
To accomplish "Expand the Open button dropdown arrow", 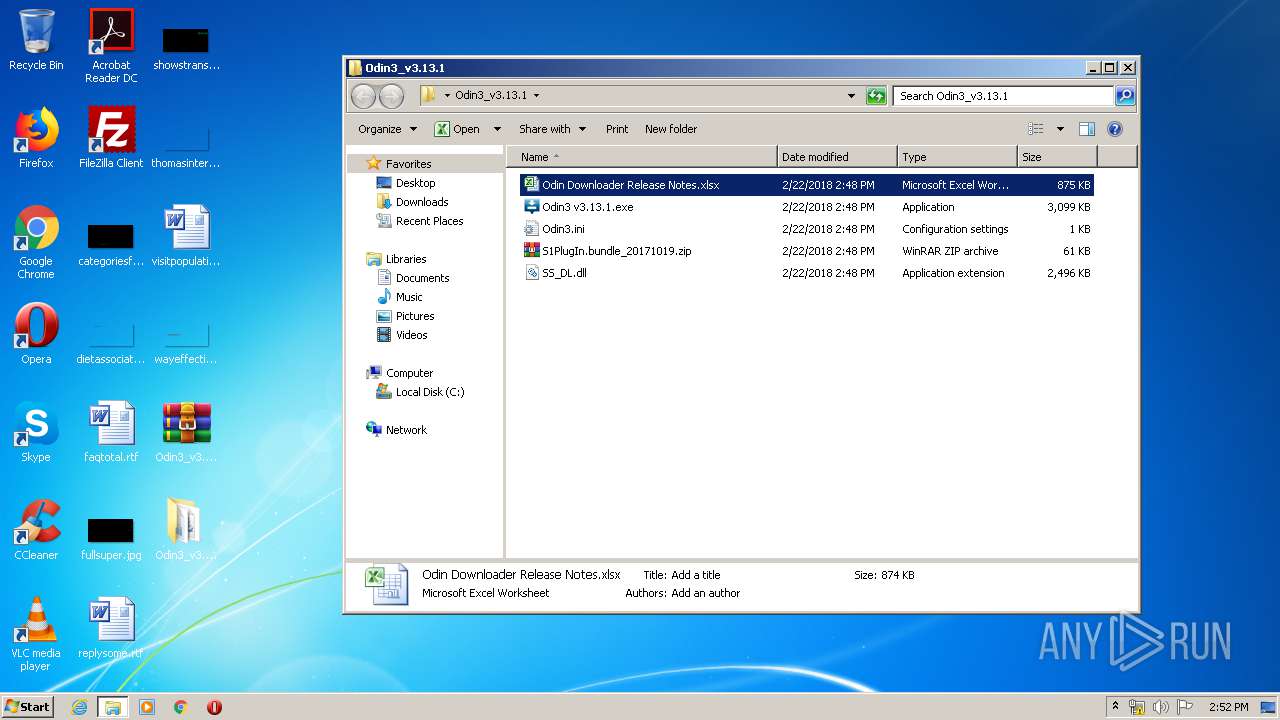I will point(497,129).
